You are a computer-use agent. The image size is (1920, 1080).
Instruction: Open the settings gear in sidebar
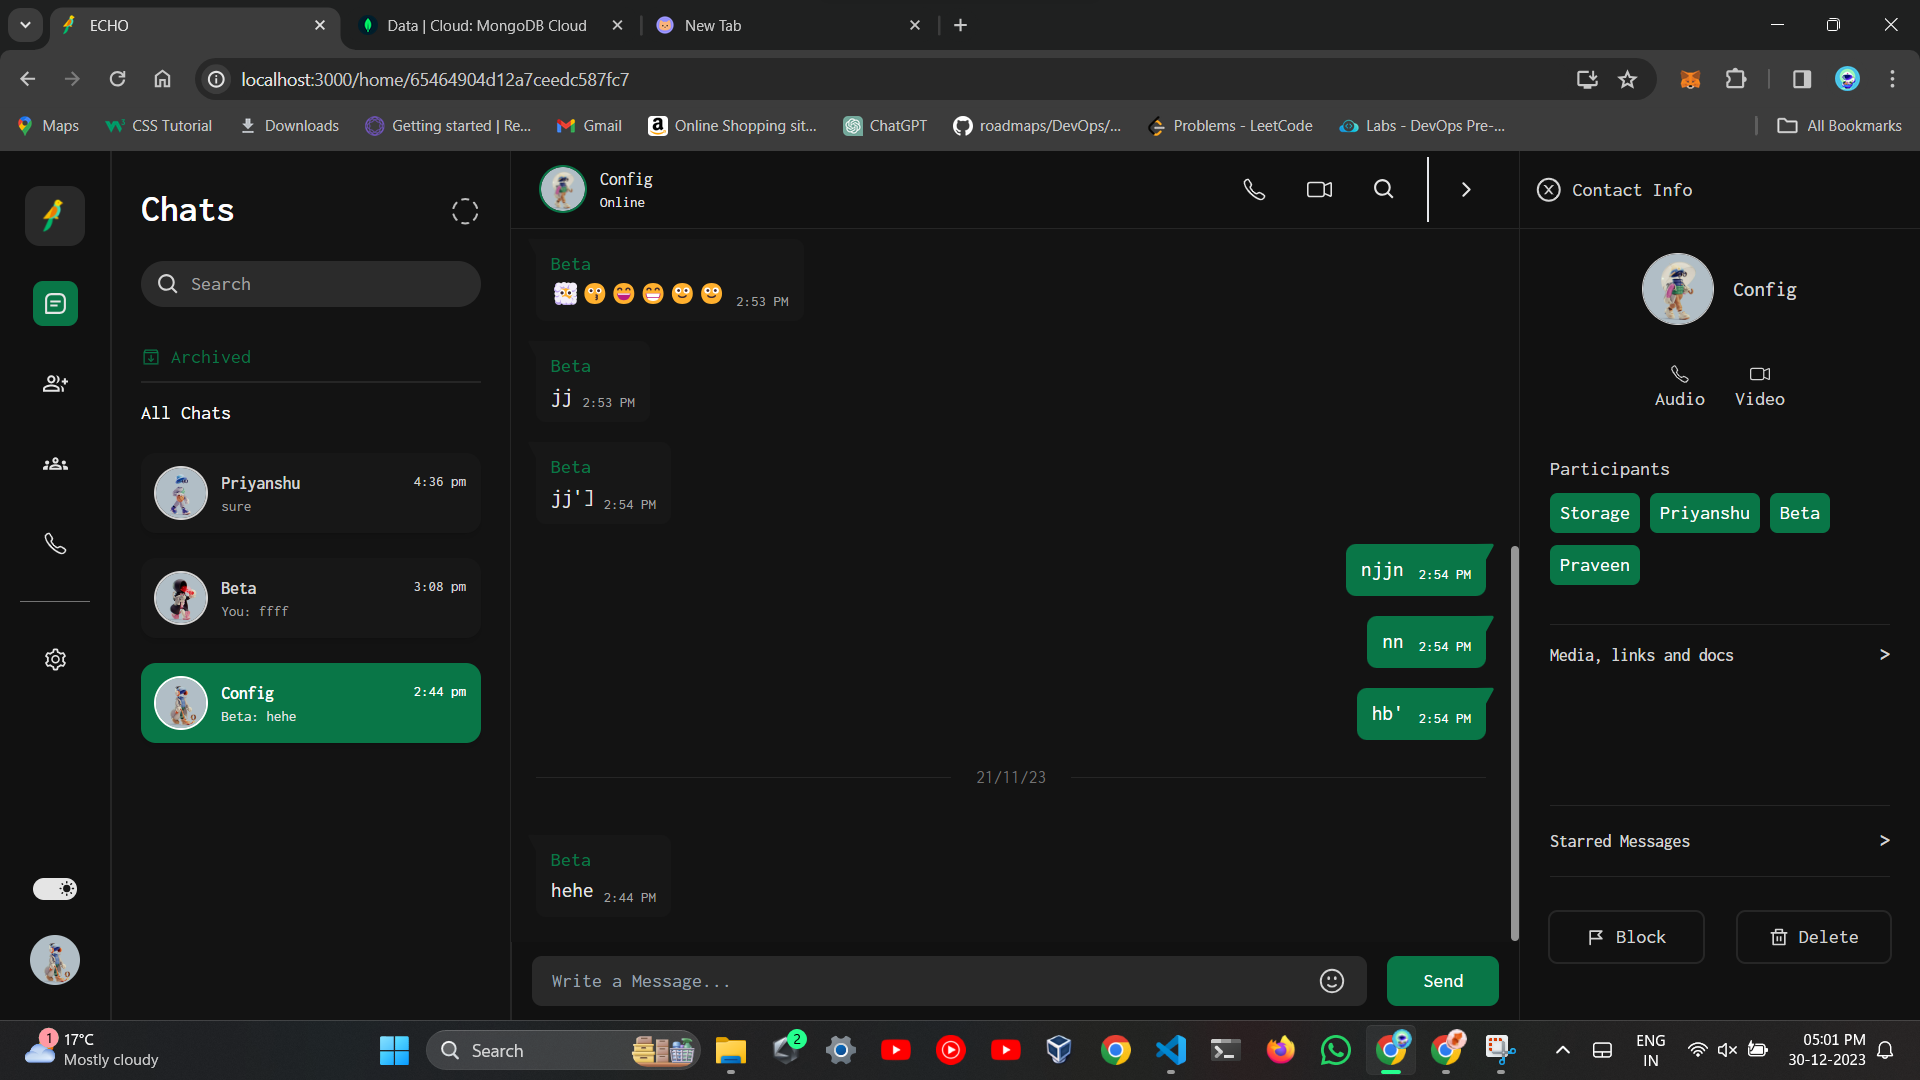pos(55,659)
